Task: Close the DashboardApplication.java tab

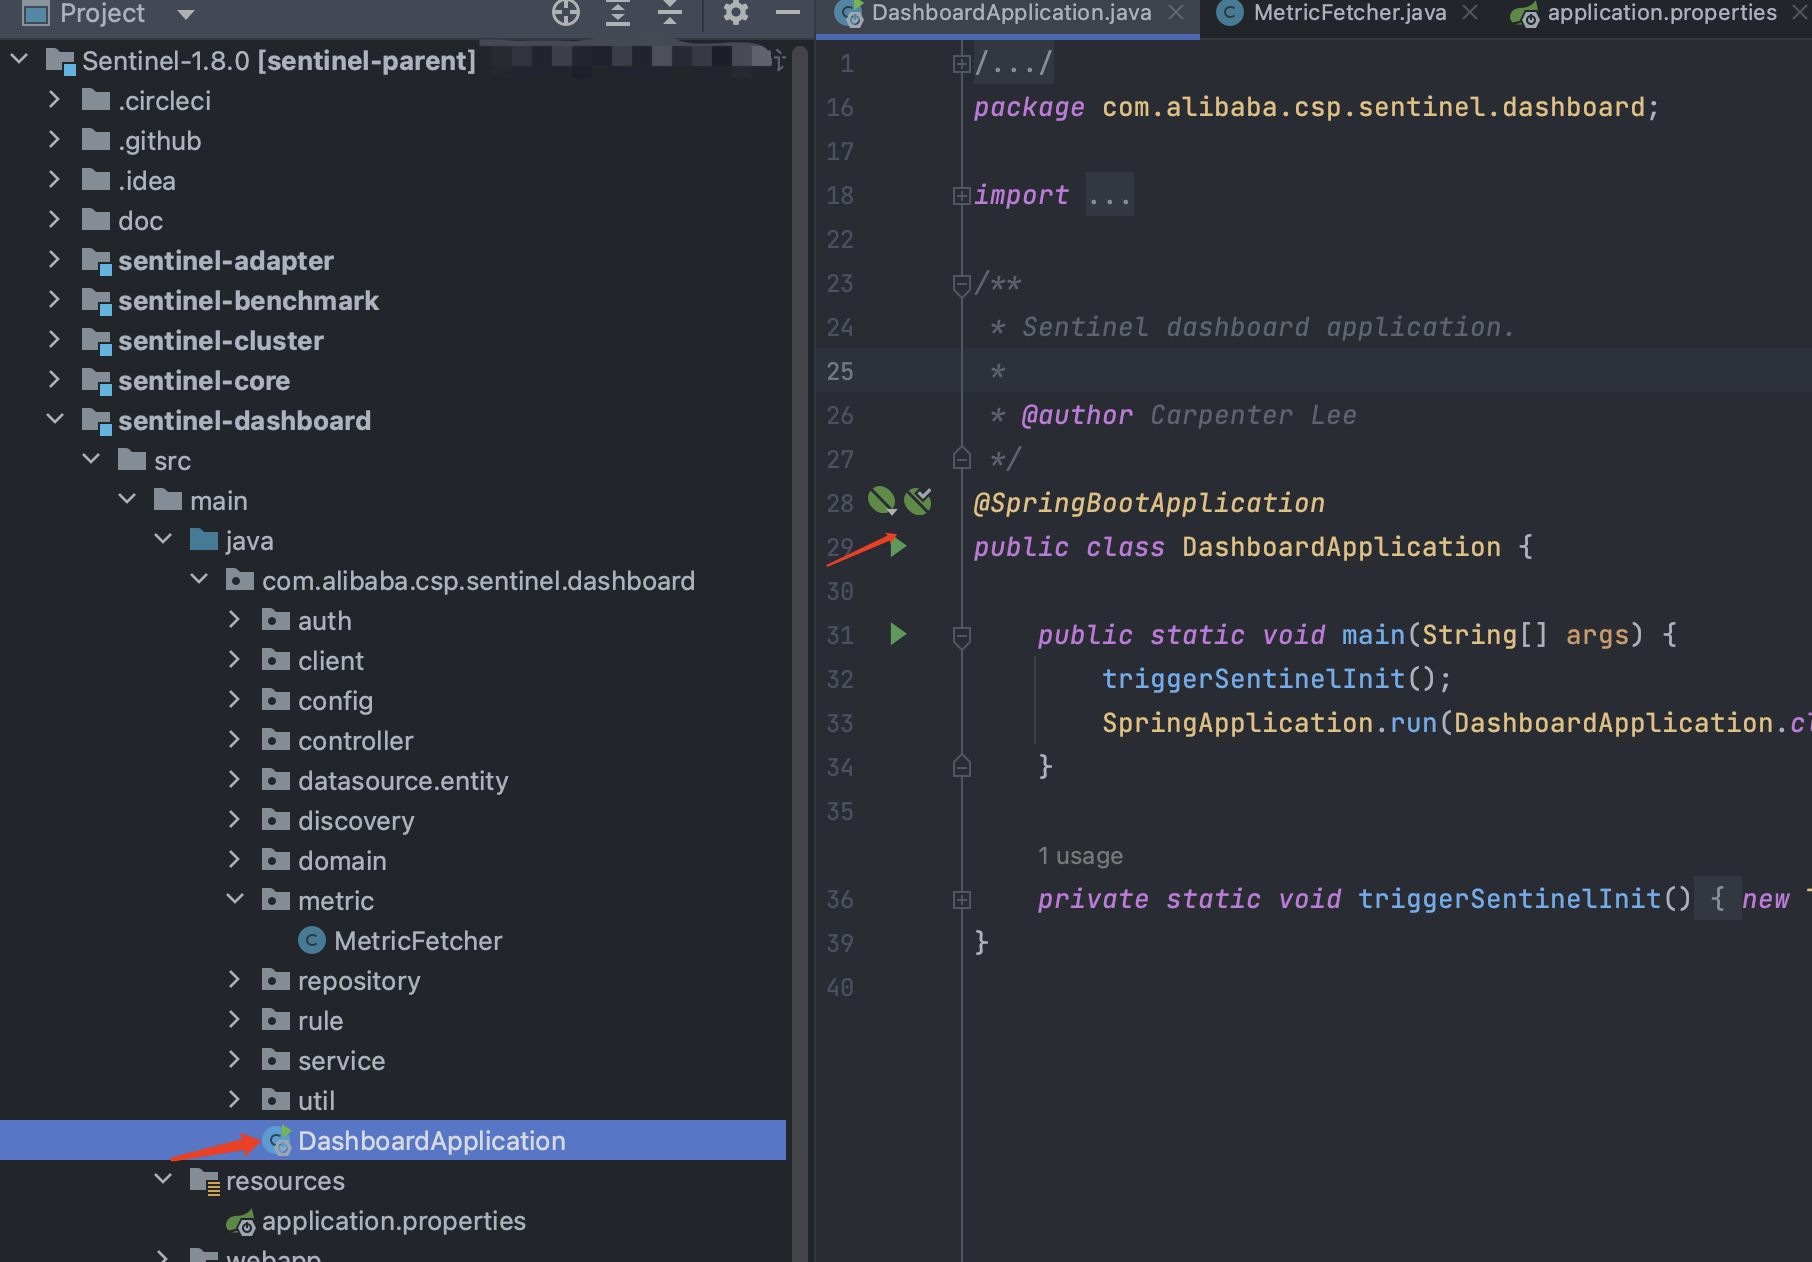Action: pos(1176,13)
